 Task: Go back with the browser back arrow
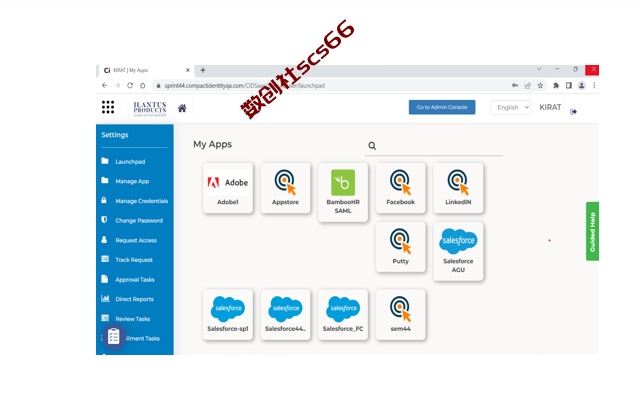pyautogui.click(x=104, y=85)
